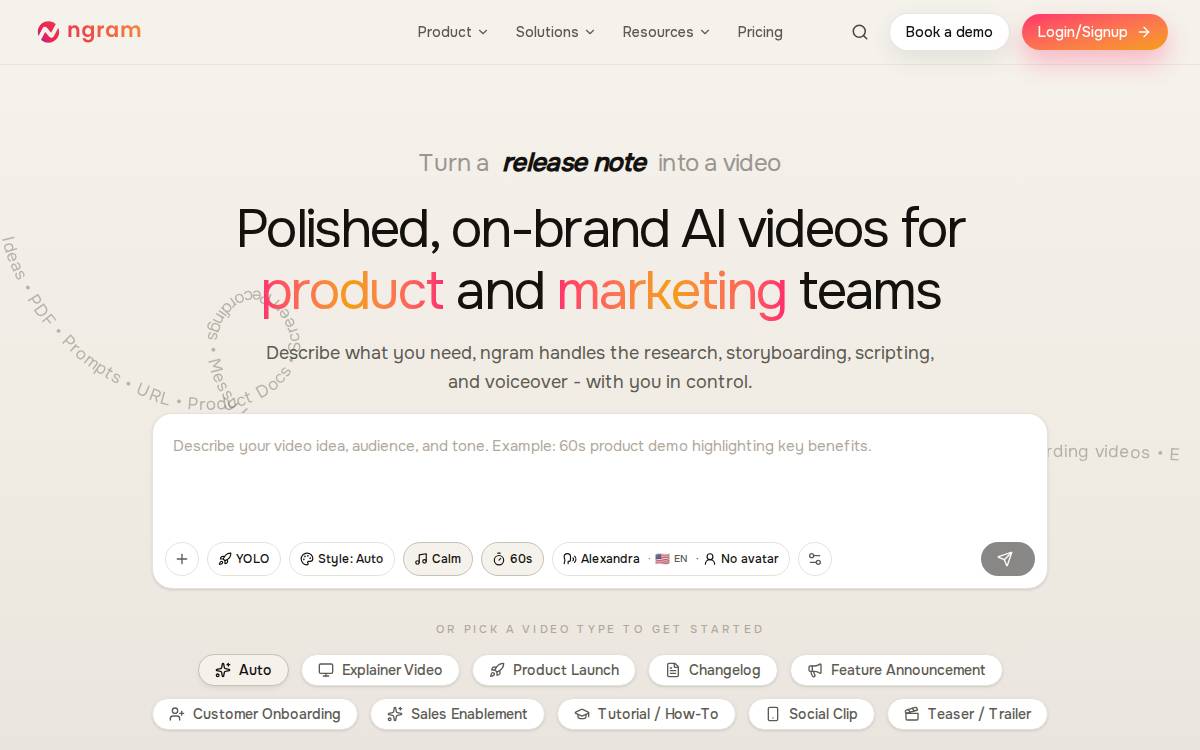Image resolution: width=1200 pixels, height=750 pixels.
Task: Select Teaser / Trailer video type
Action: pyautogui.click(x=967, y=714)
